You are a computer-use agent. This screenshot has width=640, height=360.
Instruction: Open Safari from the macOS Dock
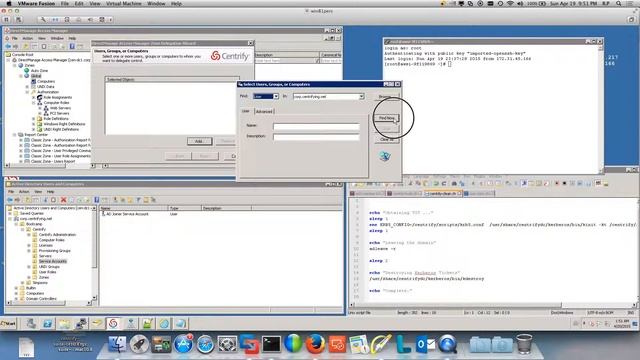point(205,344)
